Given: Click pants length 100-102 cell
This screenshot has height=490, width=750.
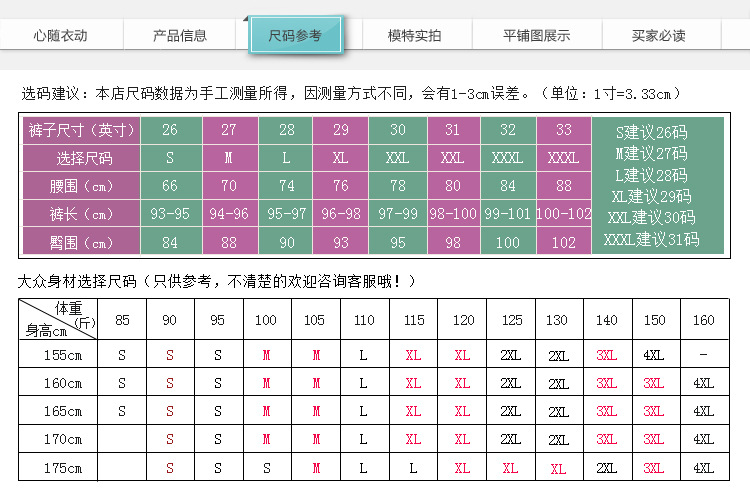Looking at the screenshot, I should point(564,214).
